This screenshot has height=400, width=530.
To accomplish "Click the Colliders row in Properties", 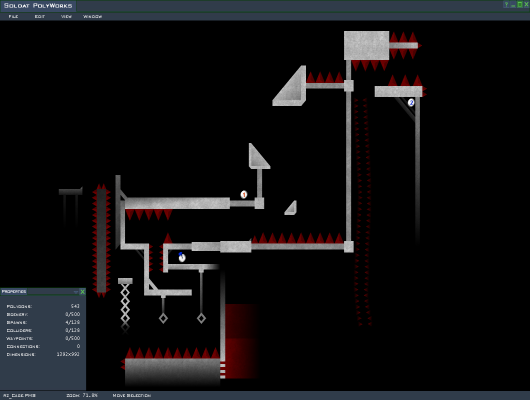I will (43, 330).
